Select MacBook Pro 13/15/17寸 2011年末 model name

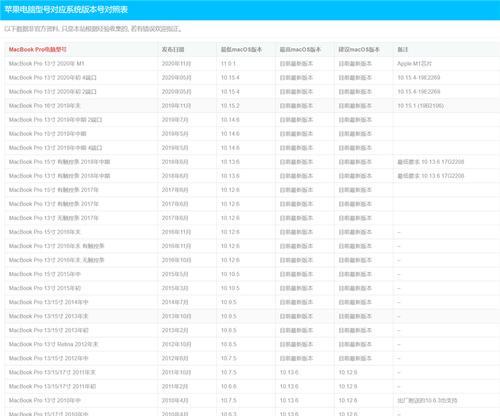52,372
